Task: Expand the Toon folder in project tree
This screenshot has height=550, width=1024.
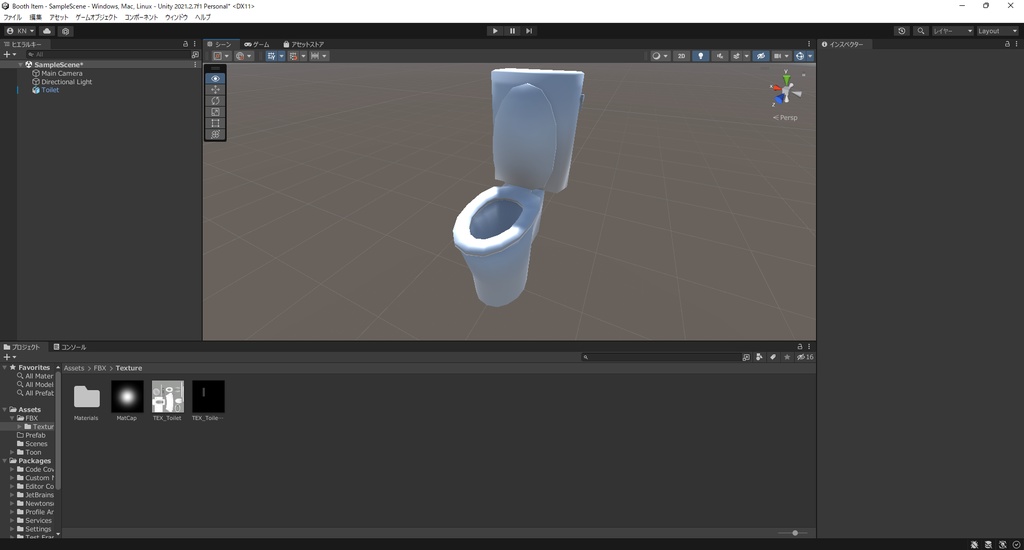Action: (x=12, y=452)
